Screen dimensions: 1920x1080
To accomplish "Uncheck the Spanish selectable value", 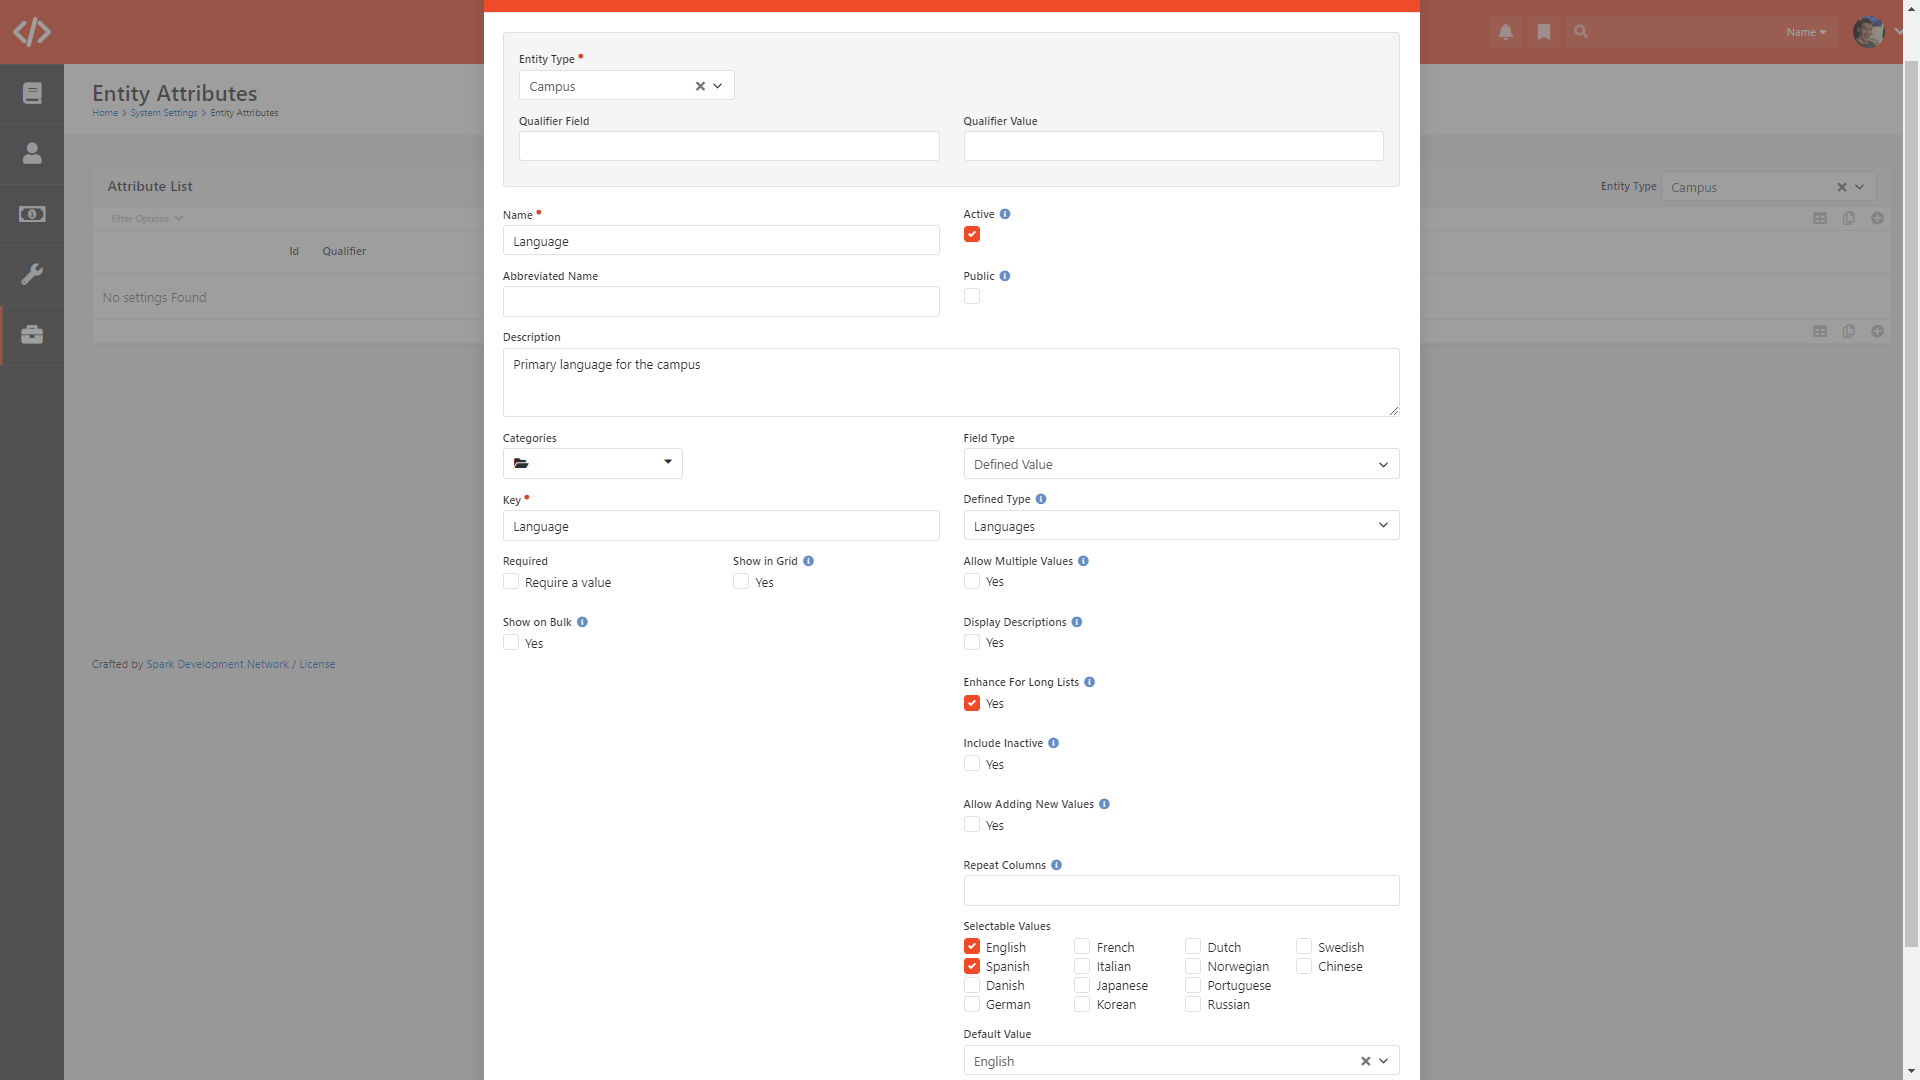I will coord(972,966).
